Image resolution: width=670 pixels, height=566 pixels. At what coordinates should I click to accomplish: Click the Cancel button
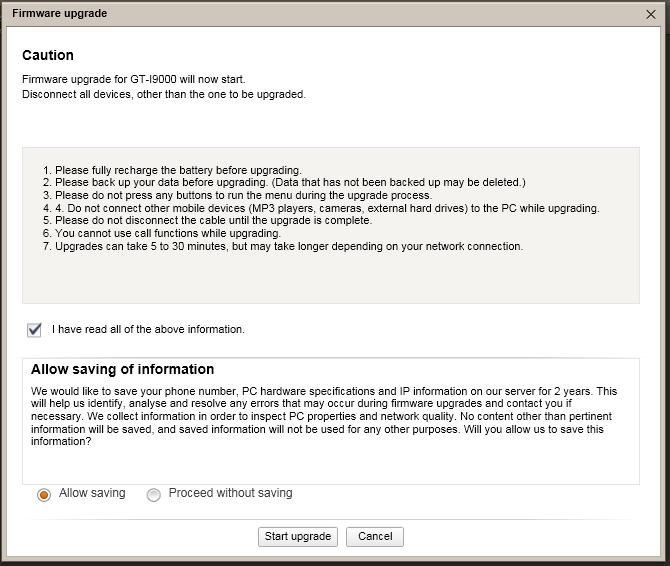coord(375,537)
